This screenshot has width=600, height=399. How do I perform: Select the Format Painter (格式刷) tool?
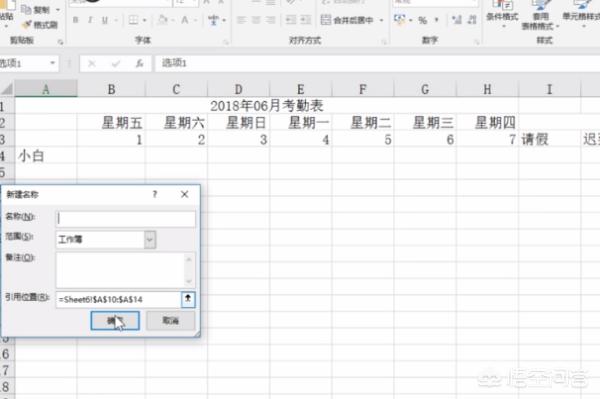point(41,25)
